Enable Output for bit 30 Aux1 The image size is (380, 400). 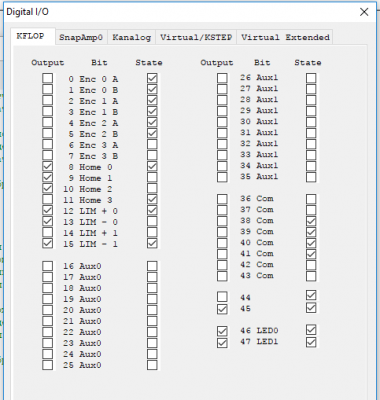222,122
